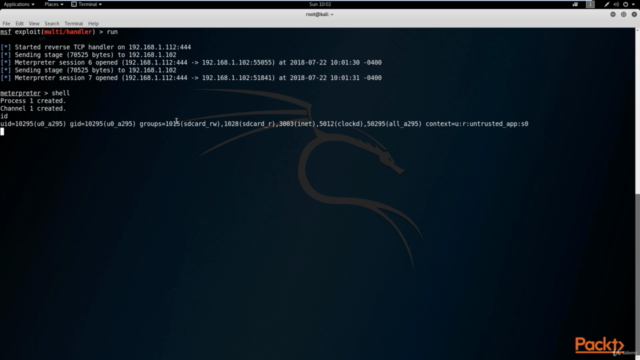Open the File menu

(x=6, y=24)
